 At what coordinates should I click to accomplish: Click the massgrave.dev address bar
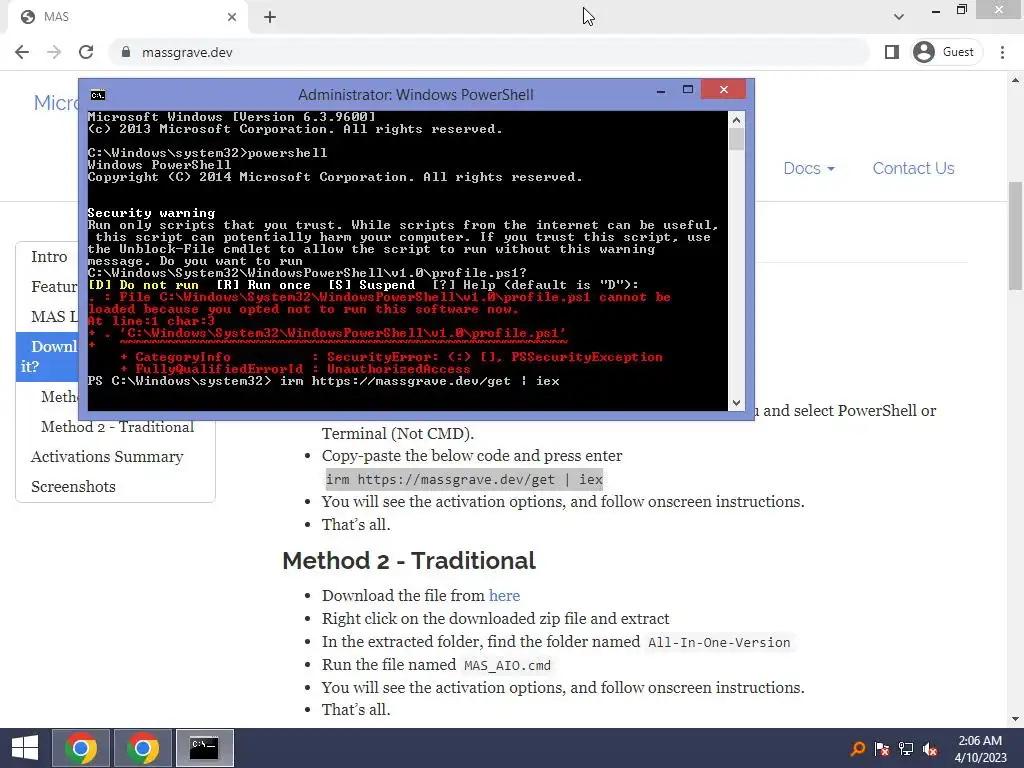[490, 52]
